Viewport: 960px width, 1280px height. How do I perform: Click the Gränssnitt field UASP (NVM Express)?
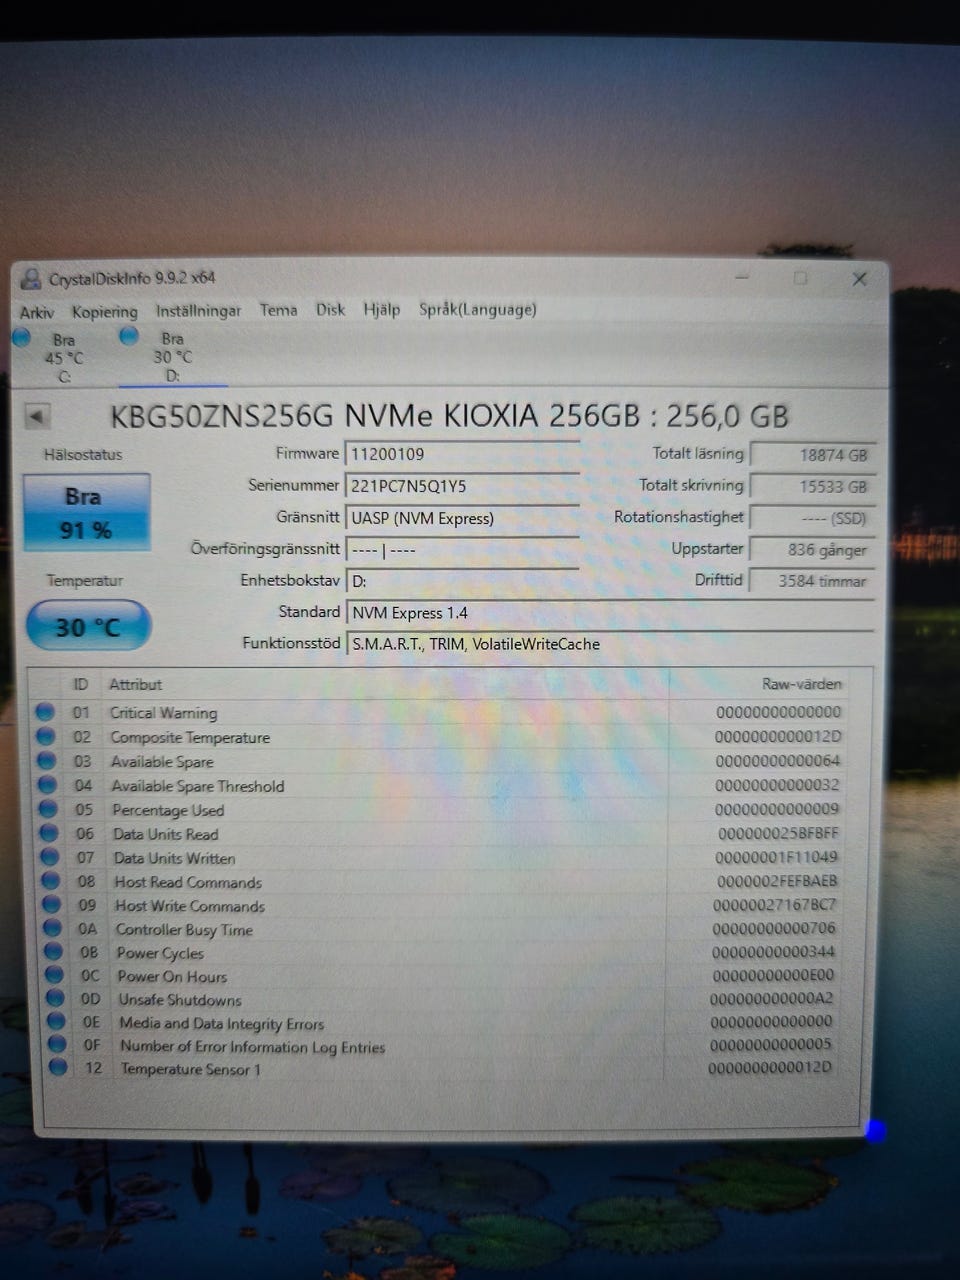(461, 518)
